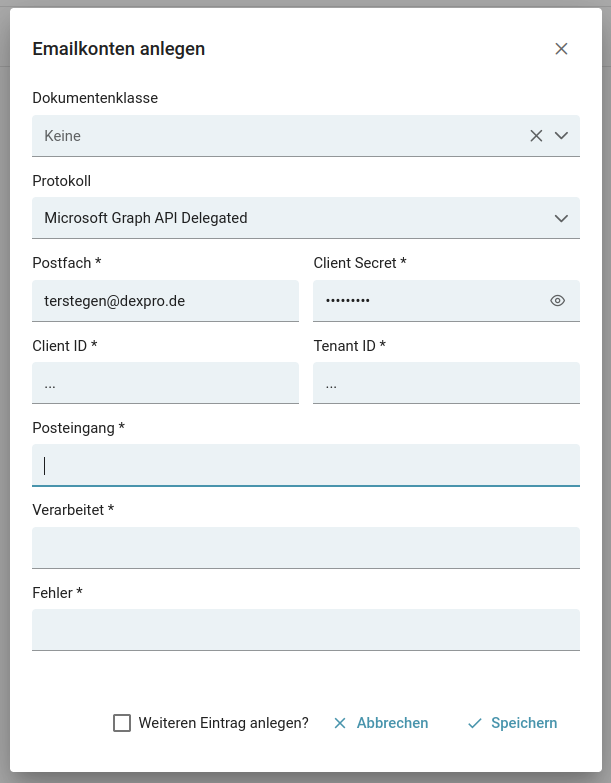Select the Microsoft Graph API Delegated field
This screenshot has width=611, height=783.
click(x=280, y=218)
